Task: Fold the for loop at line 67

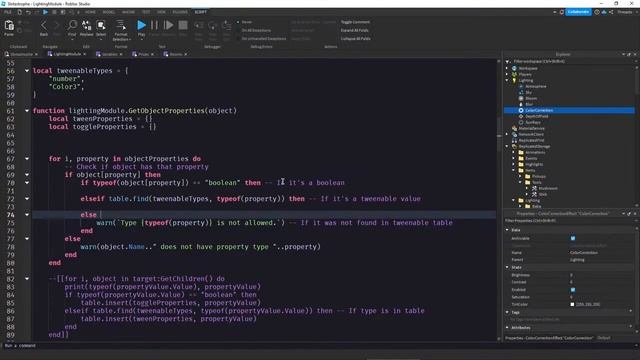Action: pos(27,159)
